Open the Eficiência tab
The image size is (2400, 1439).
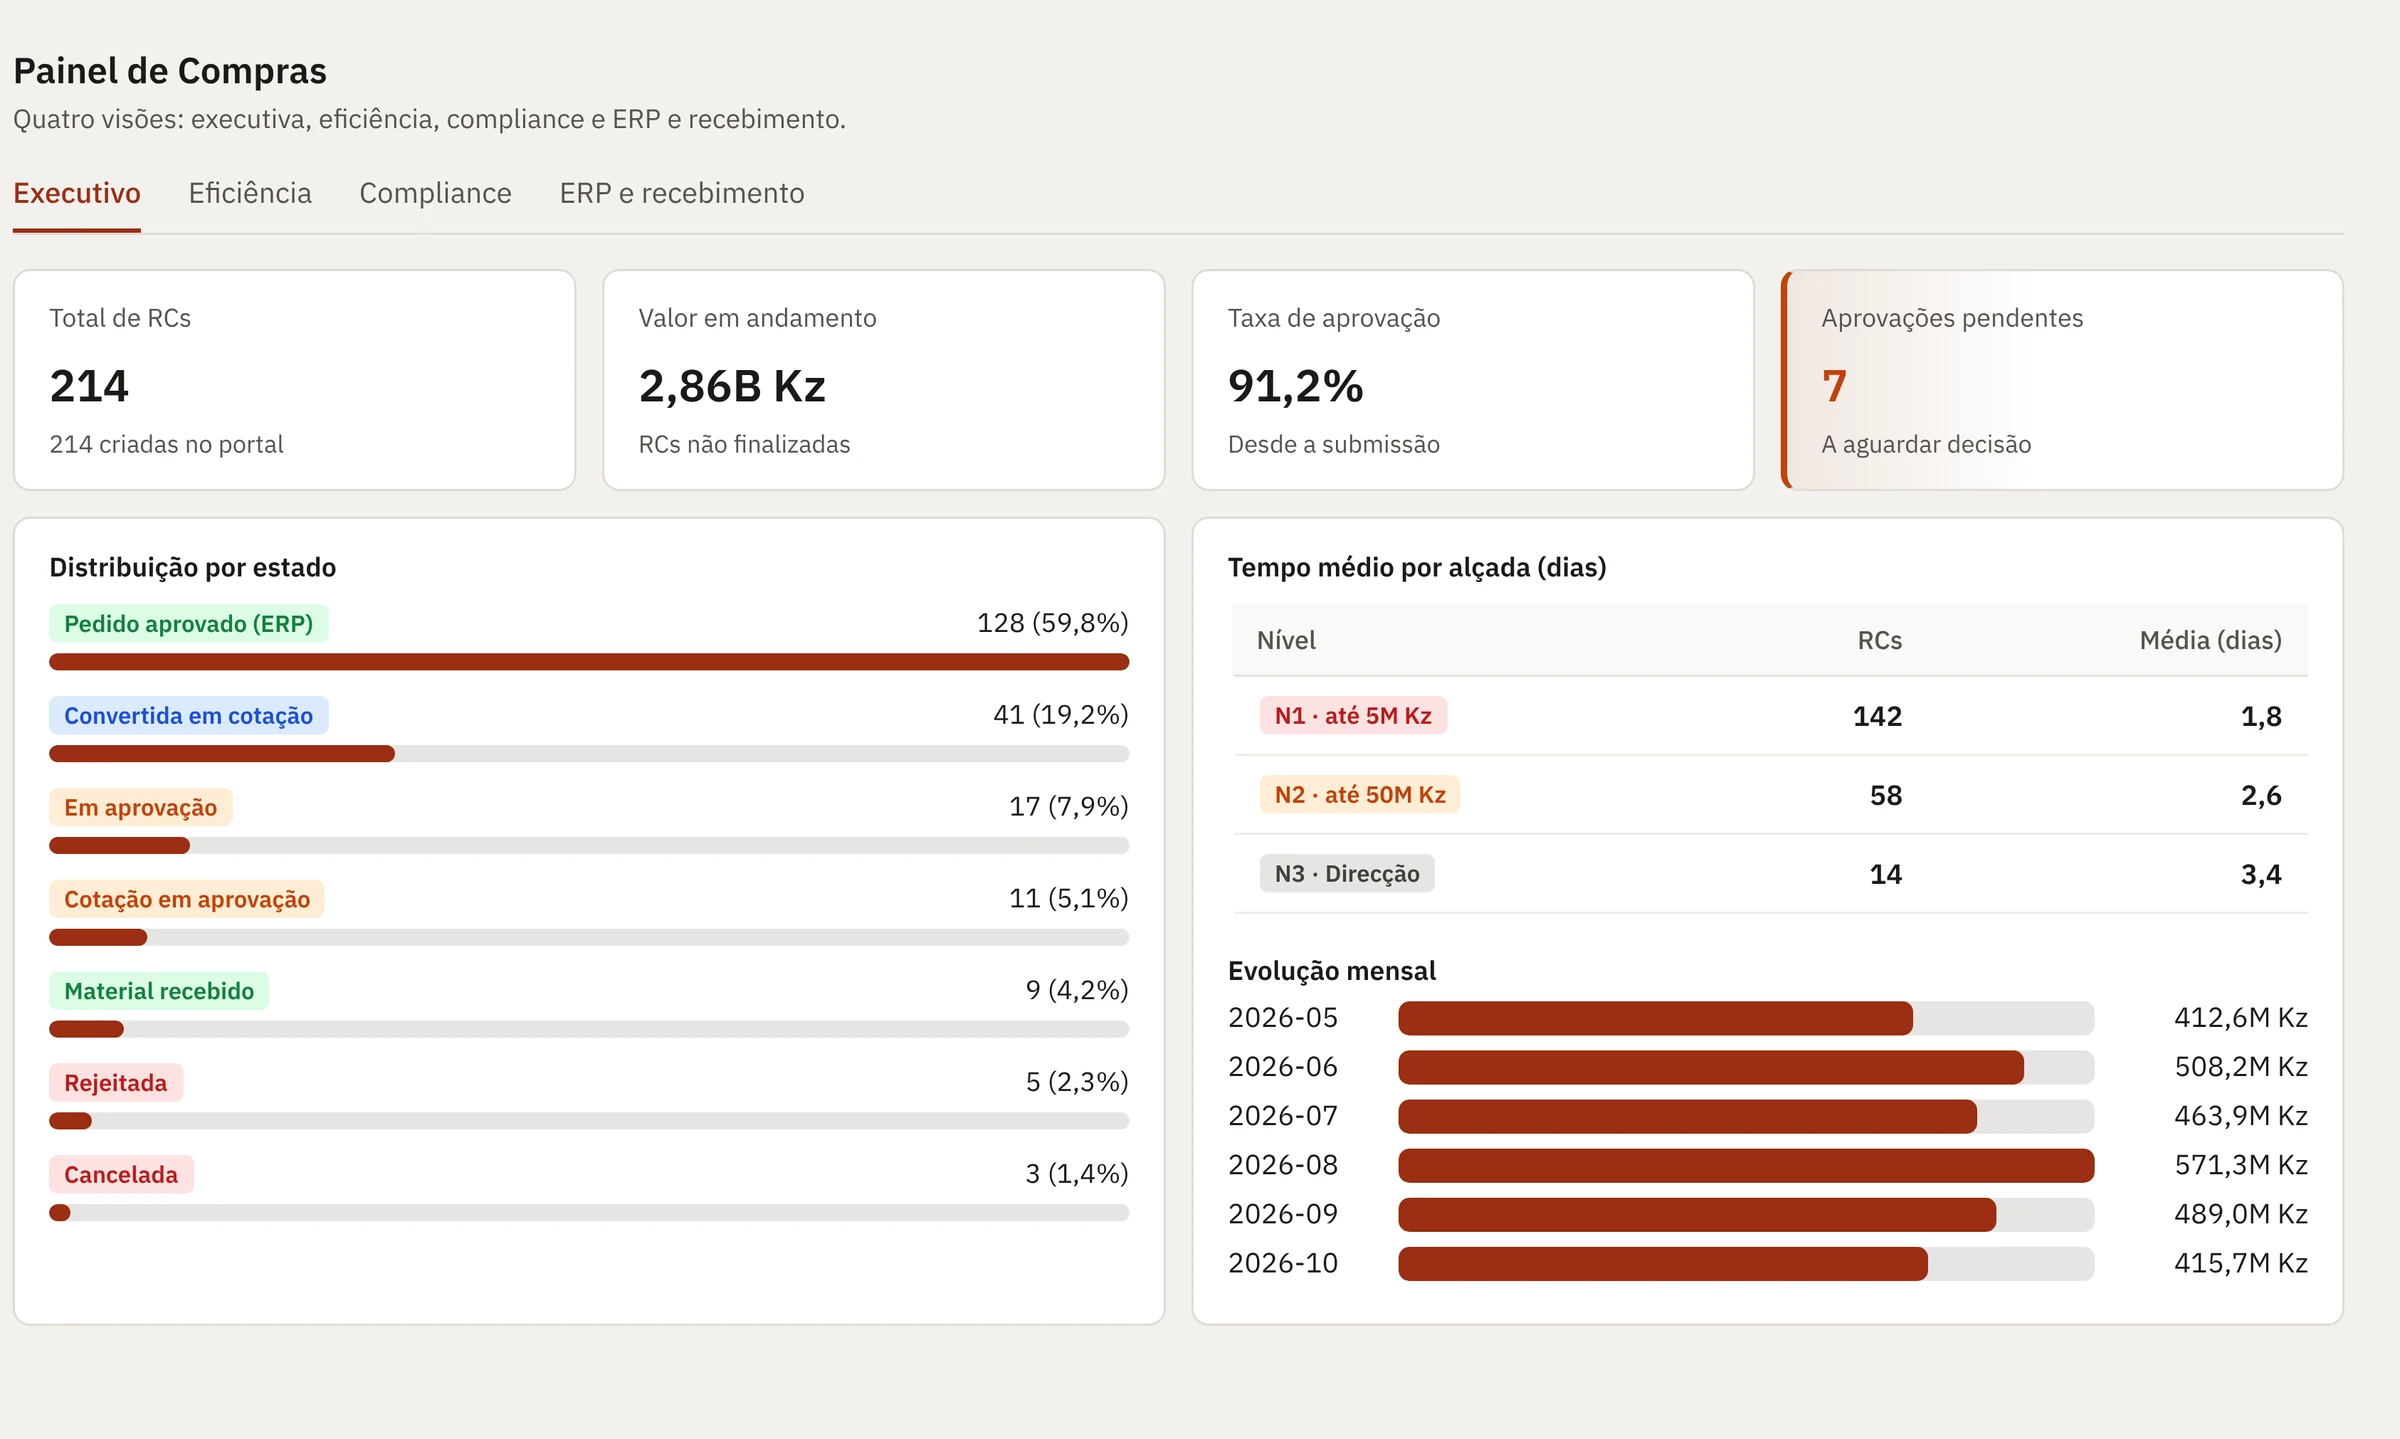[x=250, y=193]
